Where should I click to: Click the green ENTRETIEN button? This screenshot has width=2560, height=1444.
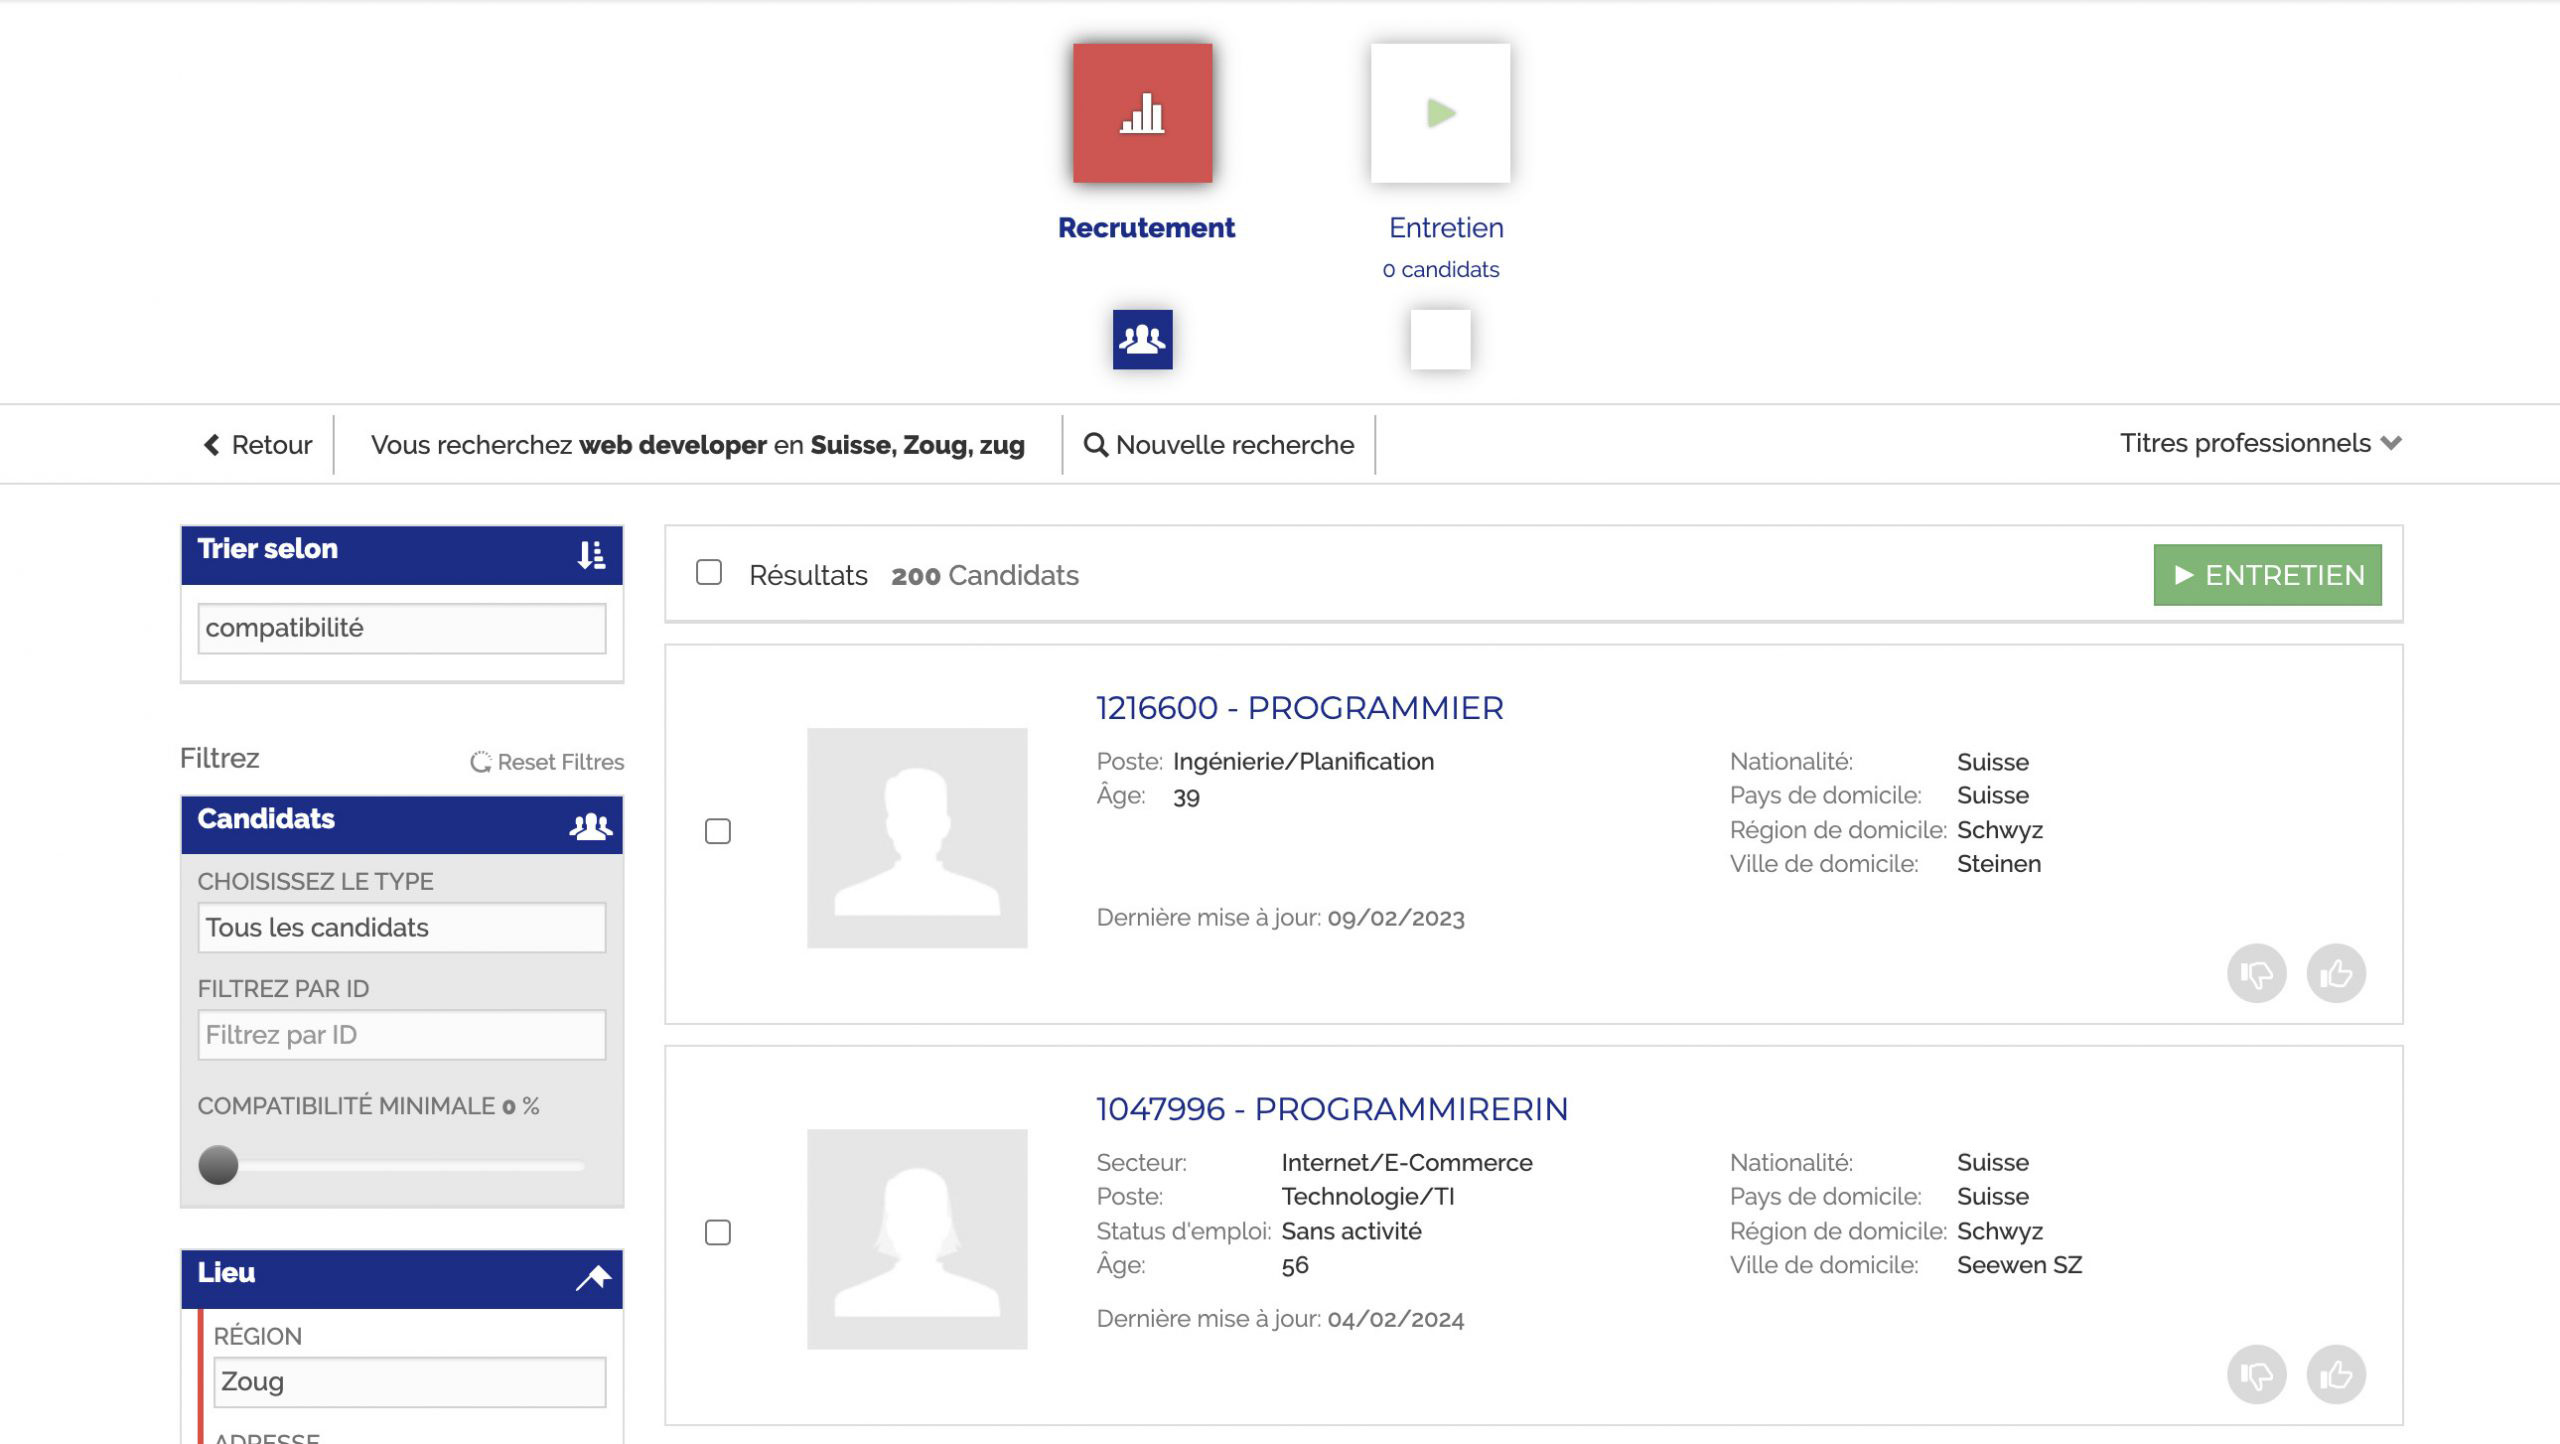tap(2267, 575)
